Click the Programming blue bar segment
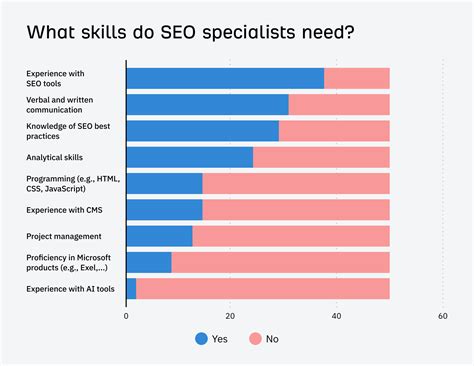 165,183
